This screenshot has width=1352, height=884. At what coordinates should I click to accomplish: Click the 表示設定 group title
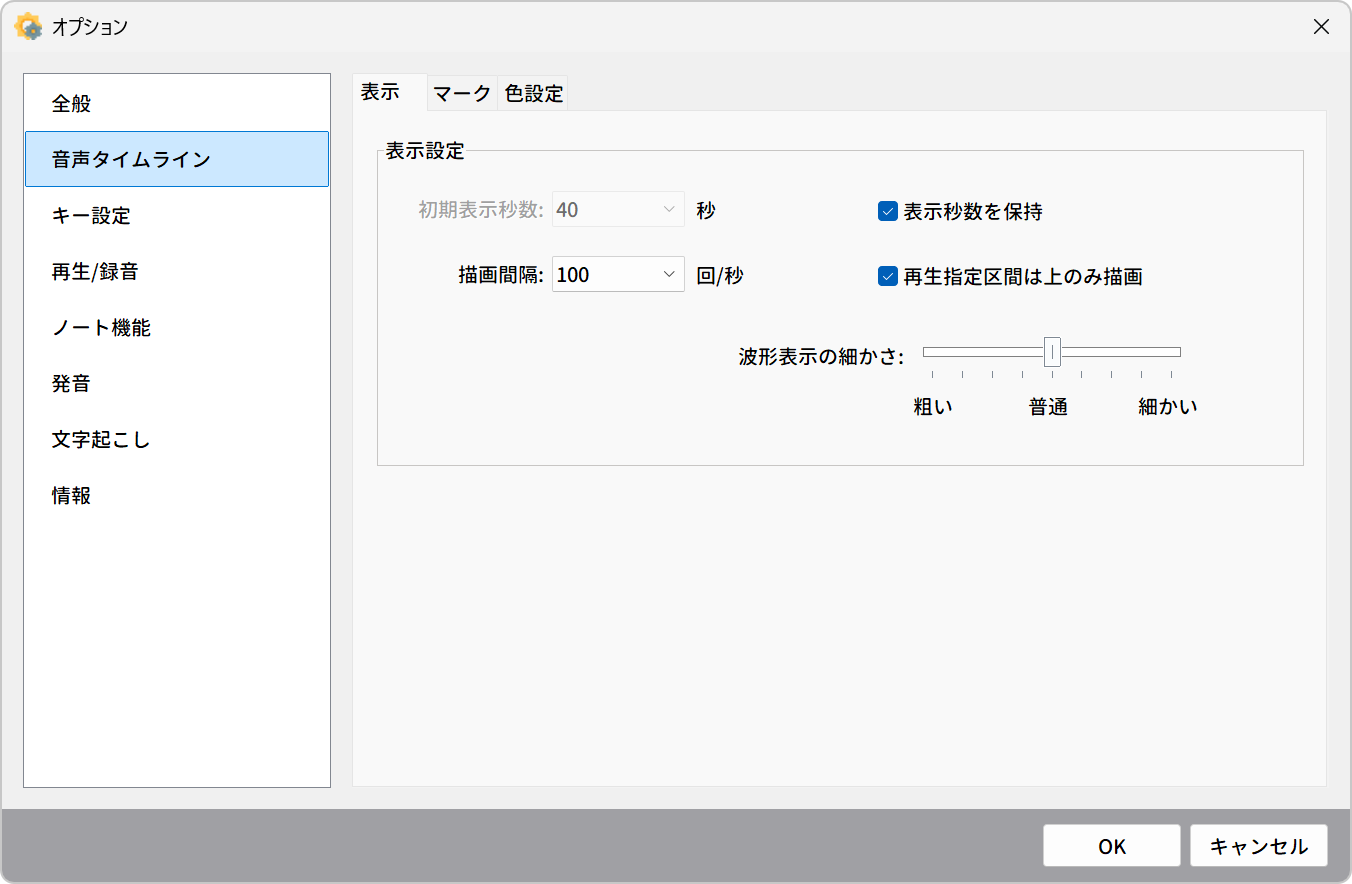(425, 152)
